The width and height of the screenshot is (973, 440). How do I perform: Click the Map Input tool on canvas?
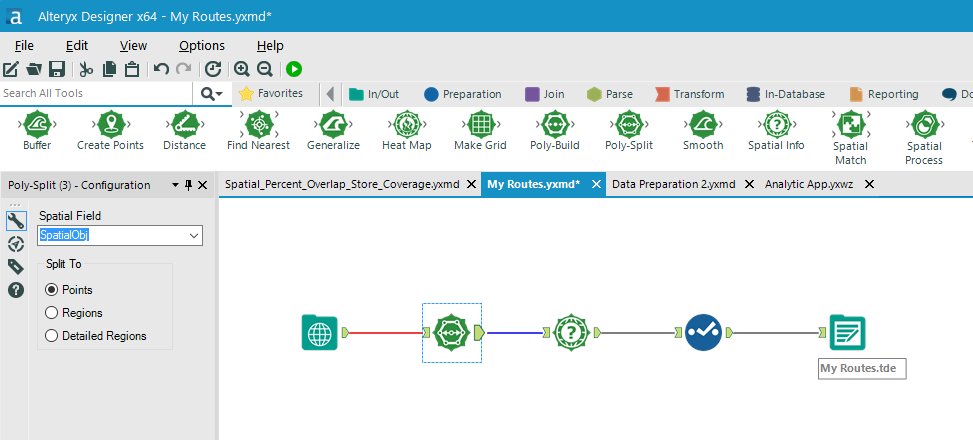pyautogui.click(x=320, y=333)
